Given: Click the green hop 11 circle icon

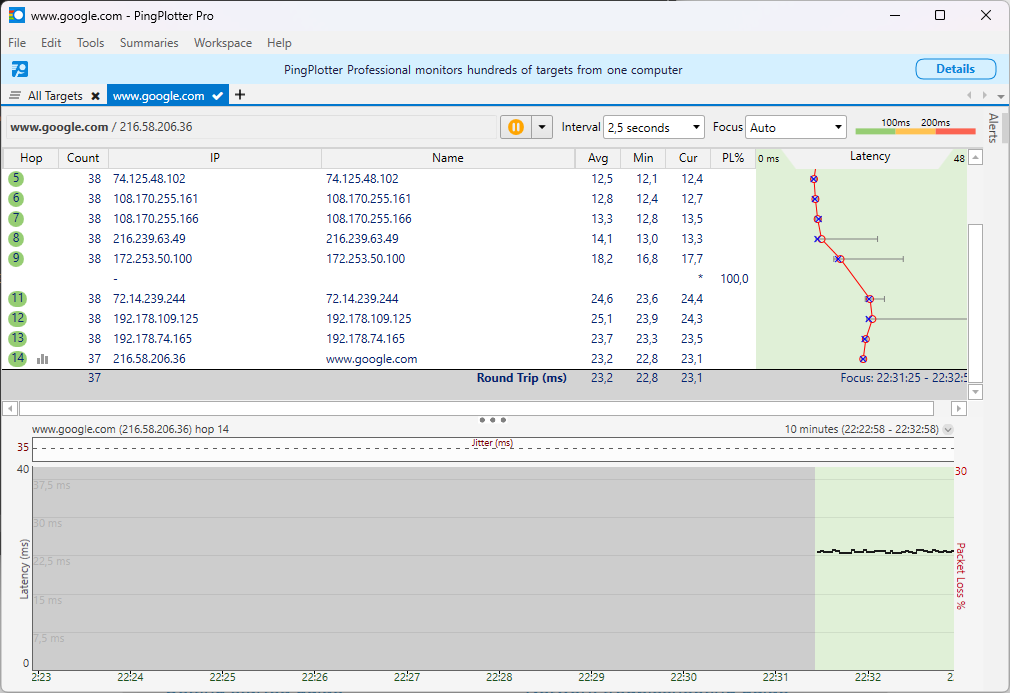Looking at the screenshot, I should 17,298.
